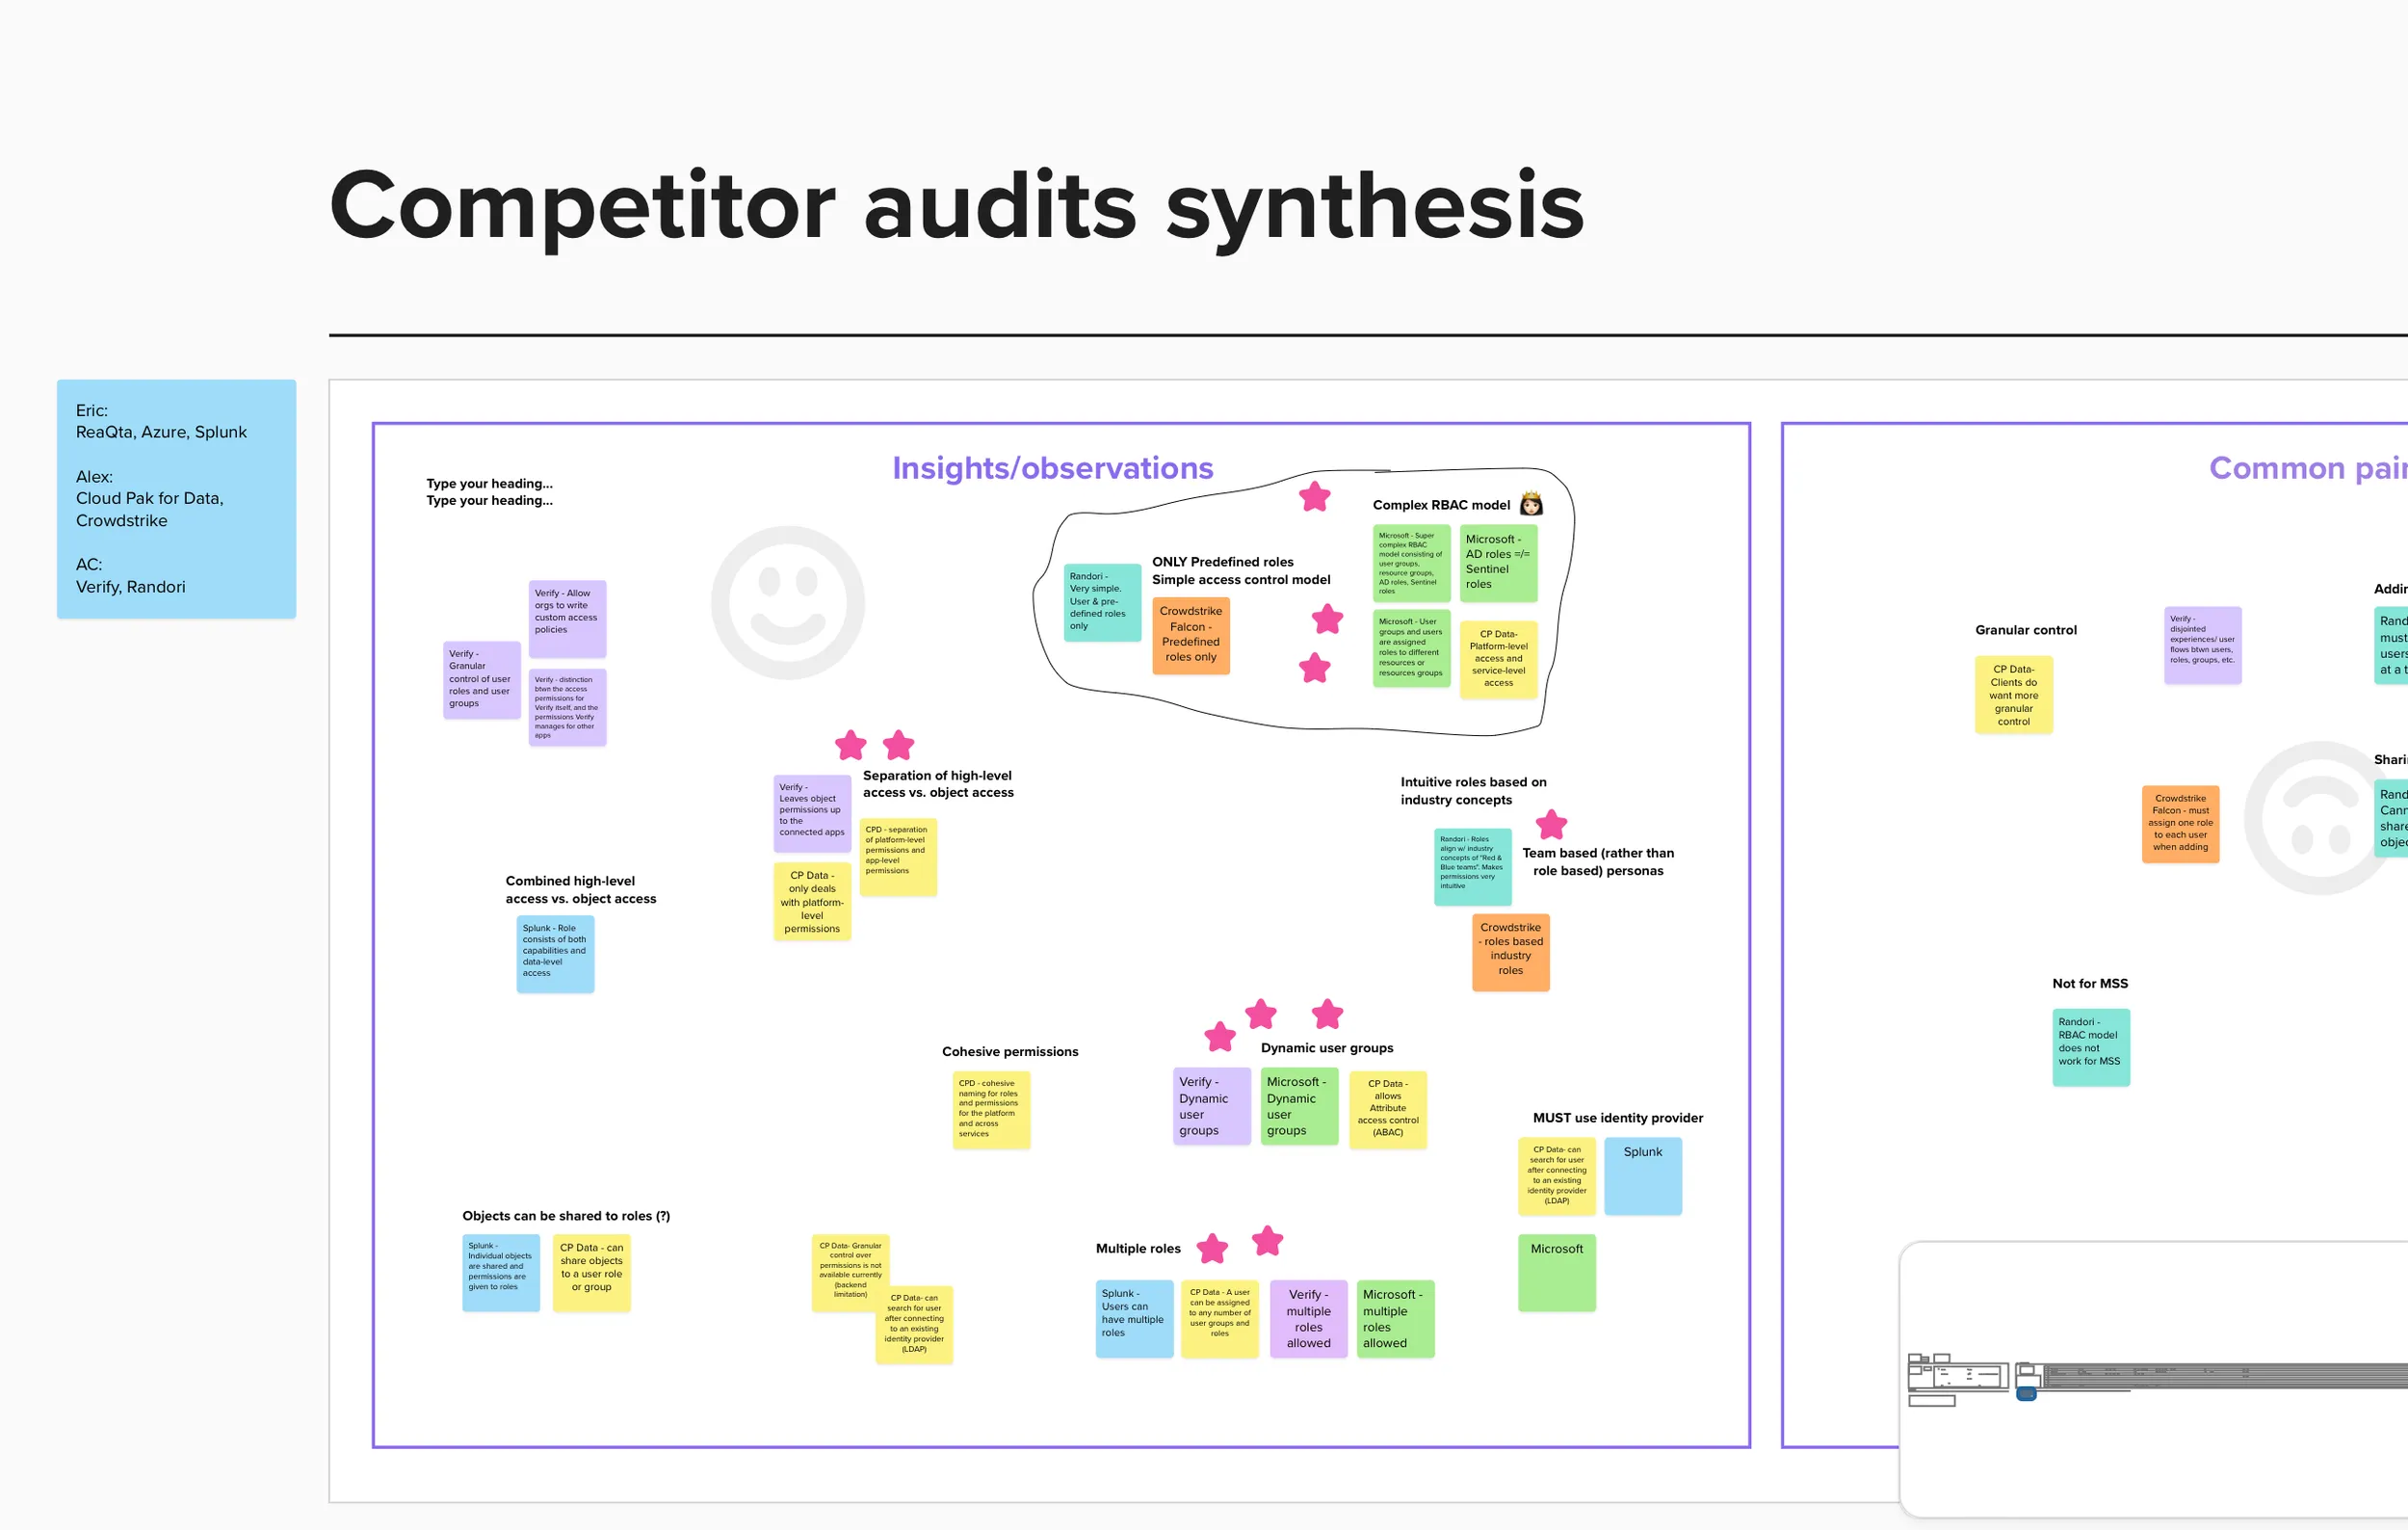This screenshot has height=1530, width=2408.
Task: Click the blue viewport marker in the minimap
Action: tap(2026, 1393)
